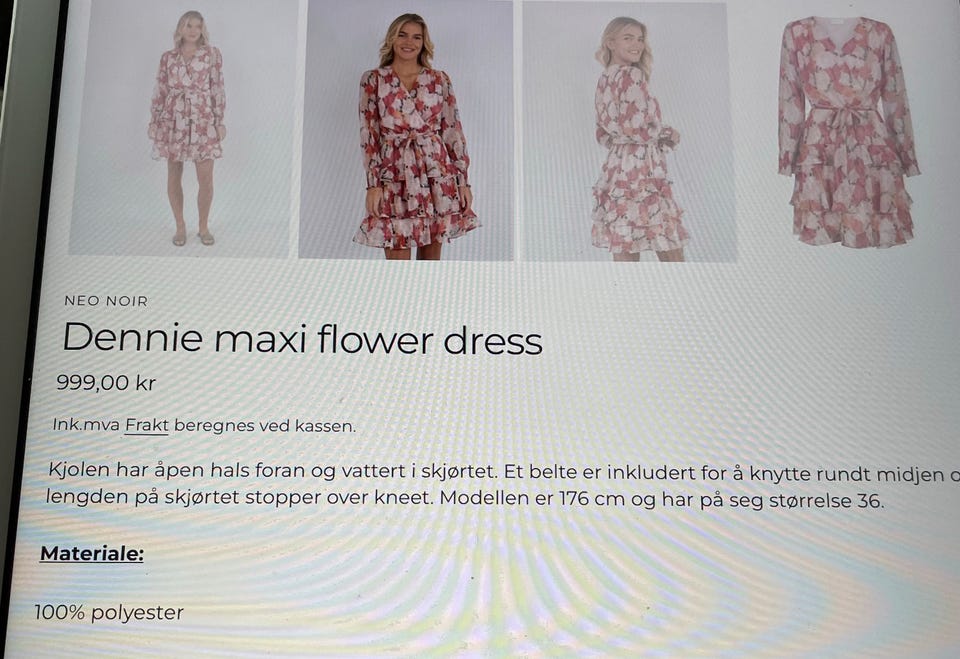Open the product-only dress image without model
Viewport: 960px width, 659px height.
point(849,131)
